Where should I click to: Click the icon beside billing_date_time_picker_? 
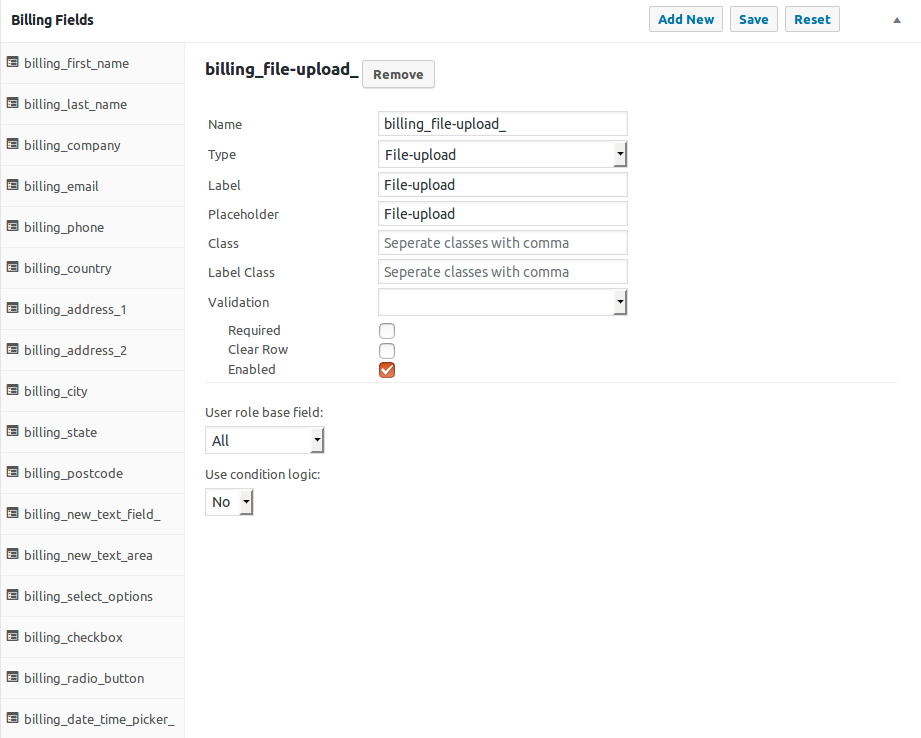pyautogui.click(x=12, y=718)
